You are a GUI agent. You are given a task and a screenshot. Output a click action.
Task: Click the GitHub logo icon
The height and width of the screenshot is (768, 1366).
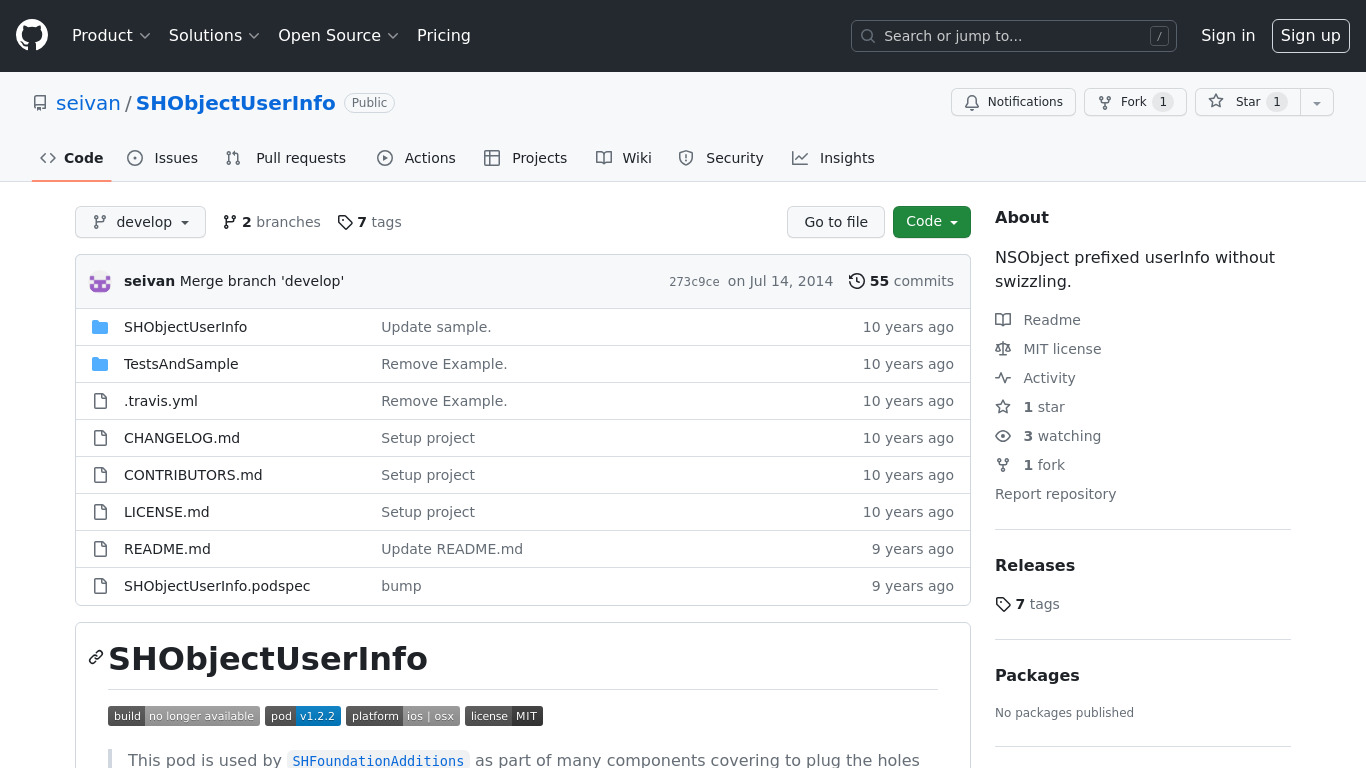coord(32,36)
